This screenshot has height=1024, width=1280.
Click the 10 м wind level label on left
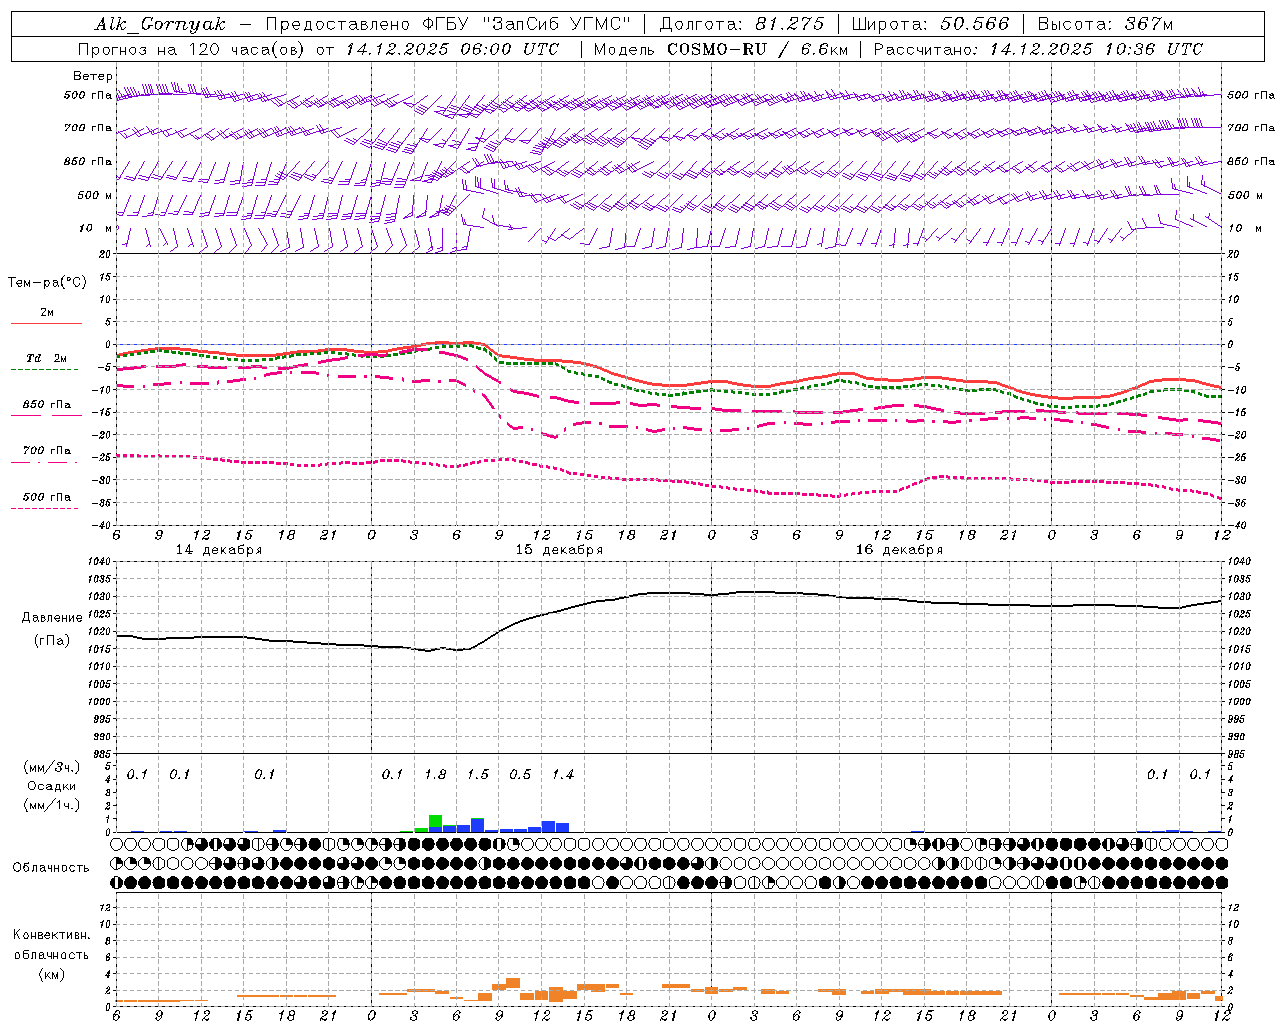click(x=95, y=228)
